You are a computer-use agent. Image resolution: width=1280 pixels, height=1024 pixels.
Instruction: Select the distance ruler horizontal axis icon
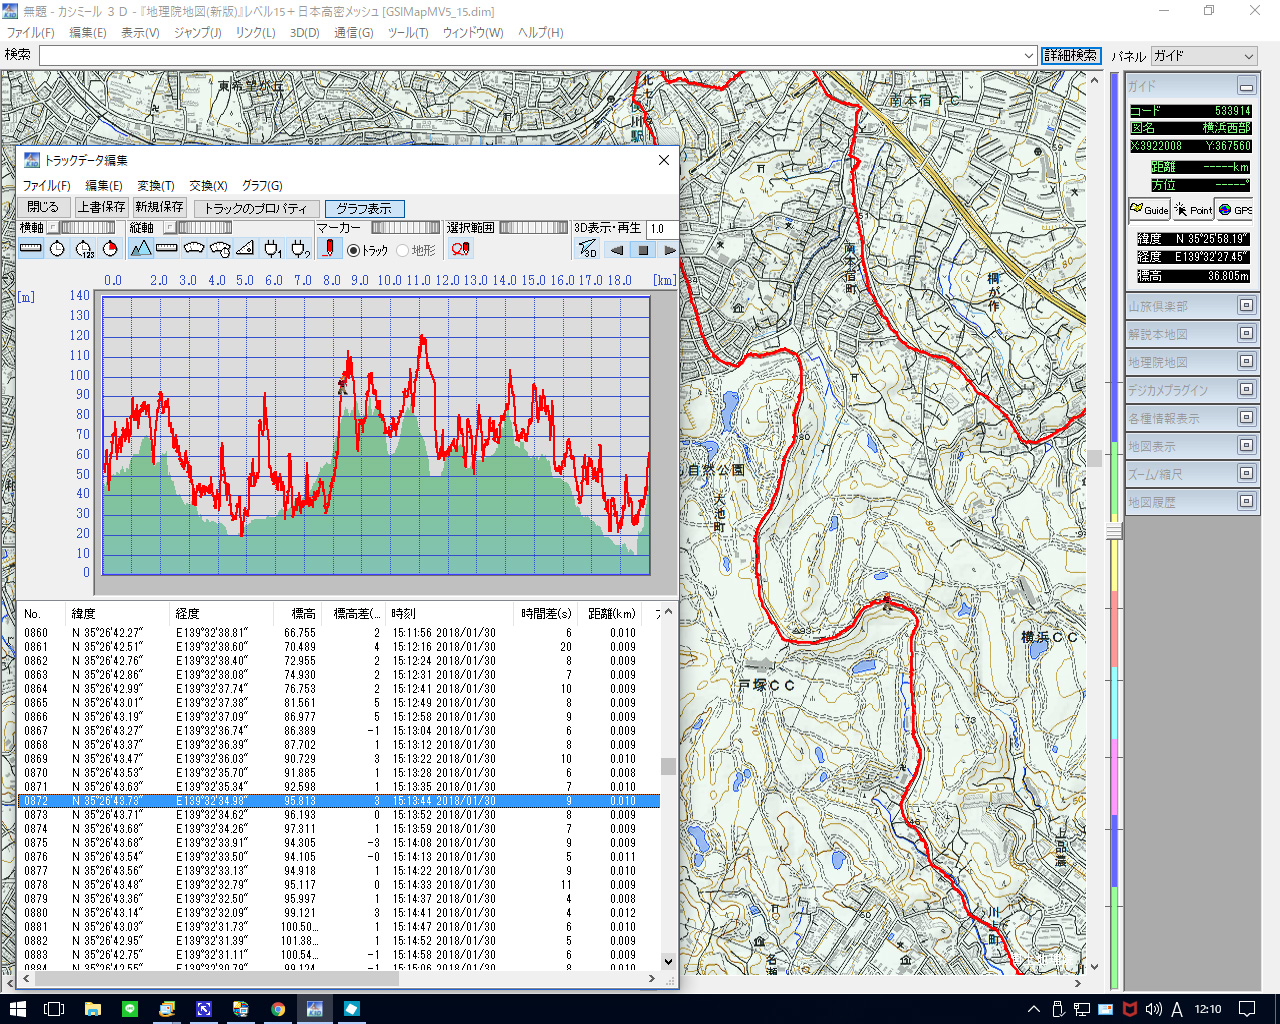[x=31, y=249]
